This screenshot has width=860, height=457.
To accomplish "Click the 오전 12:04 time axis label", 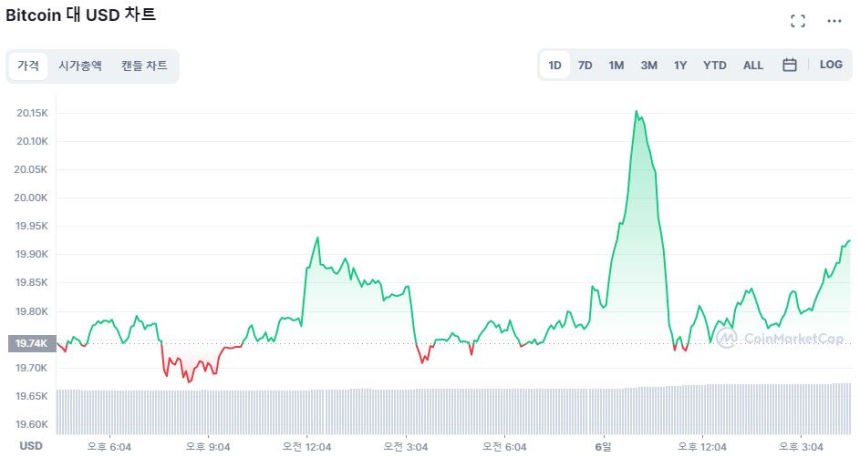I will pyautogui.click(x=307, y=446).
